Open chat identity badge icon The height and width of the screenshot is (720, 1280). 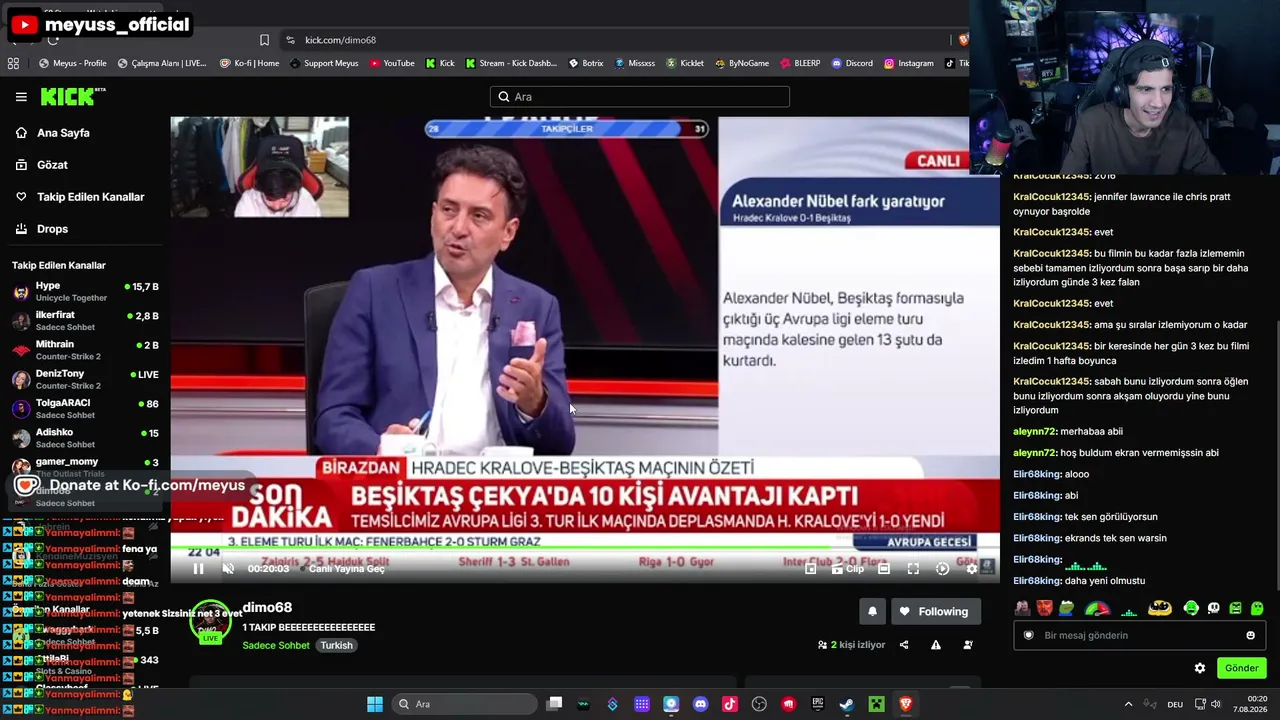tap(1028, 635)
